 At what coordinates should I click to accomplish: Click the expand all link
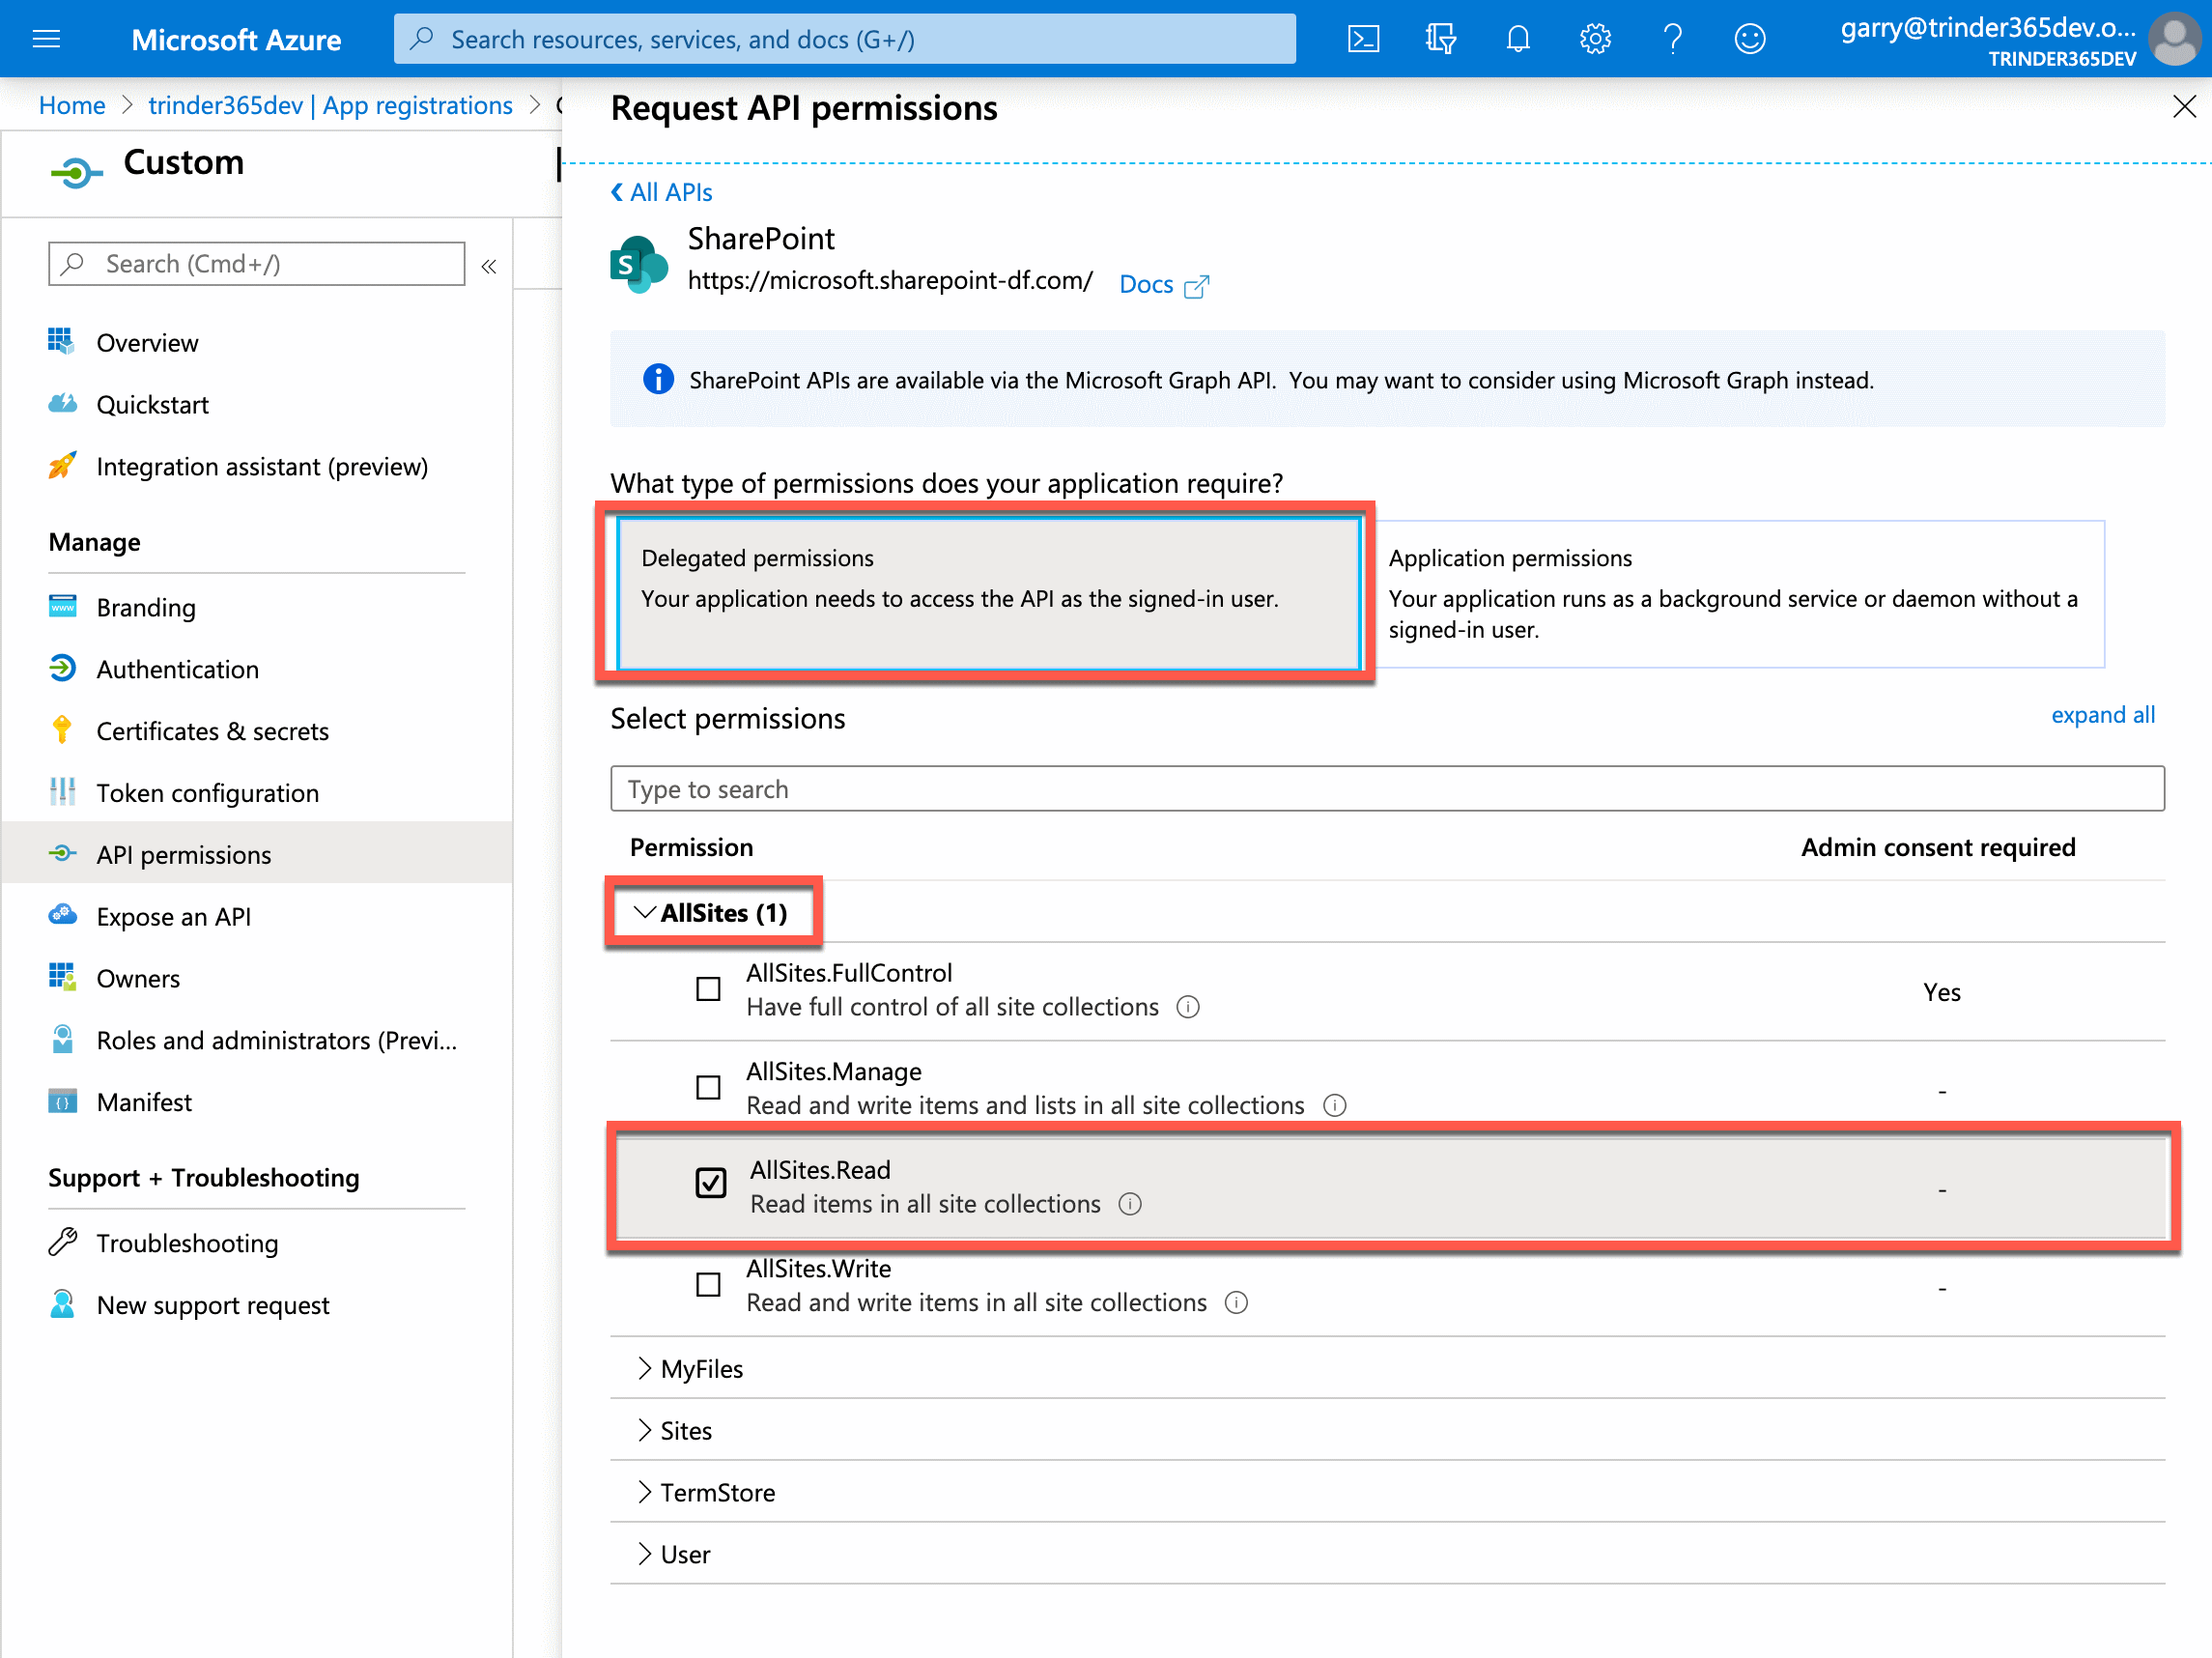point(2103,715)
